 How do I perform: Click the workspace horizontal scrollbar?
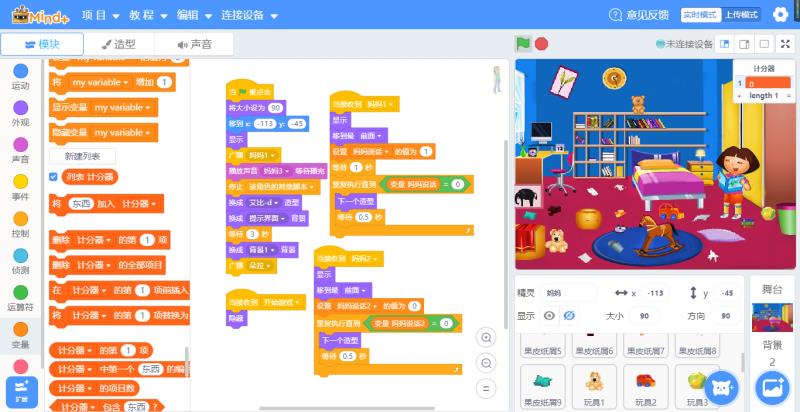[347, 408]
